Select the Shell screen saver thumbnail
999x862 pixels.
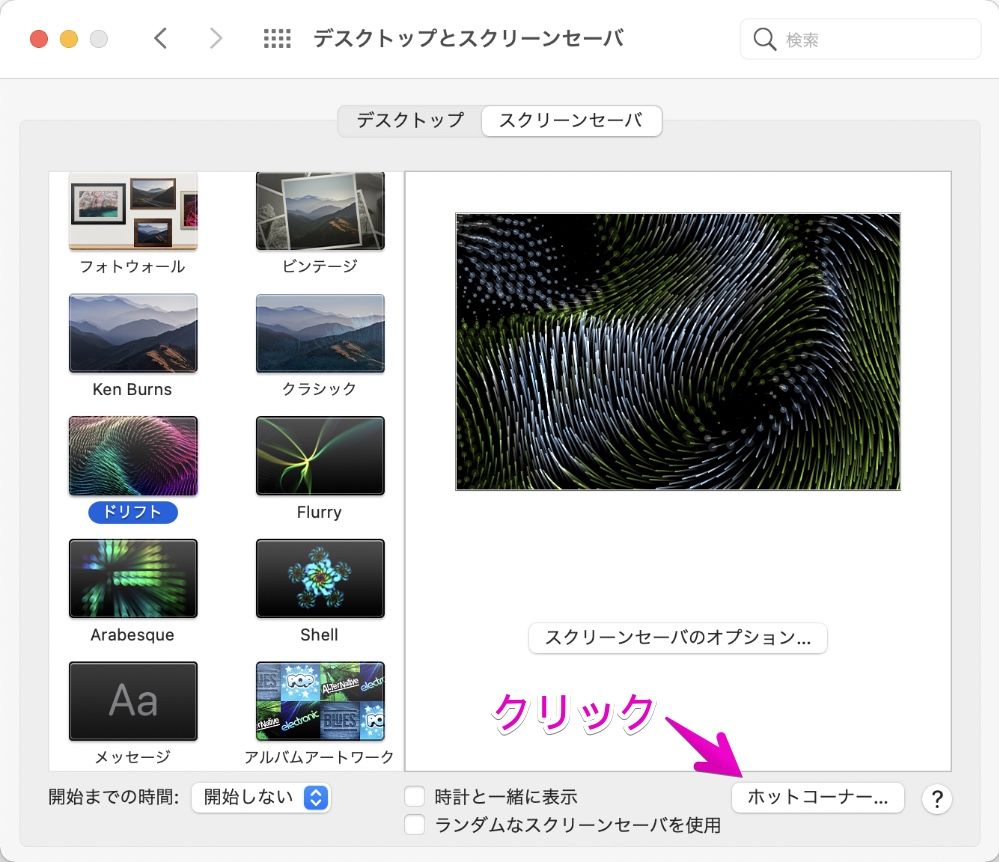[x=320, y=578]
